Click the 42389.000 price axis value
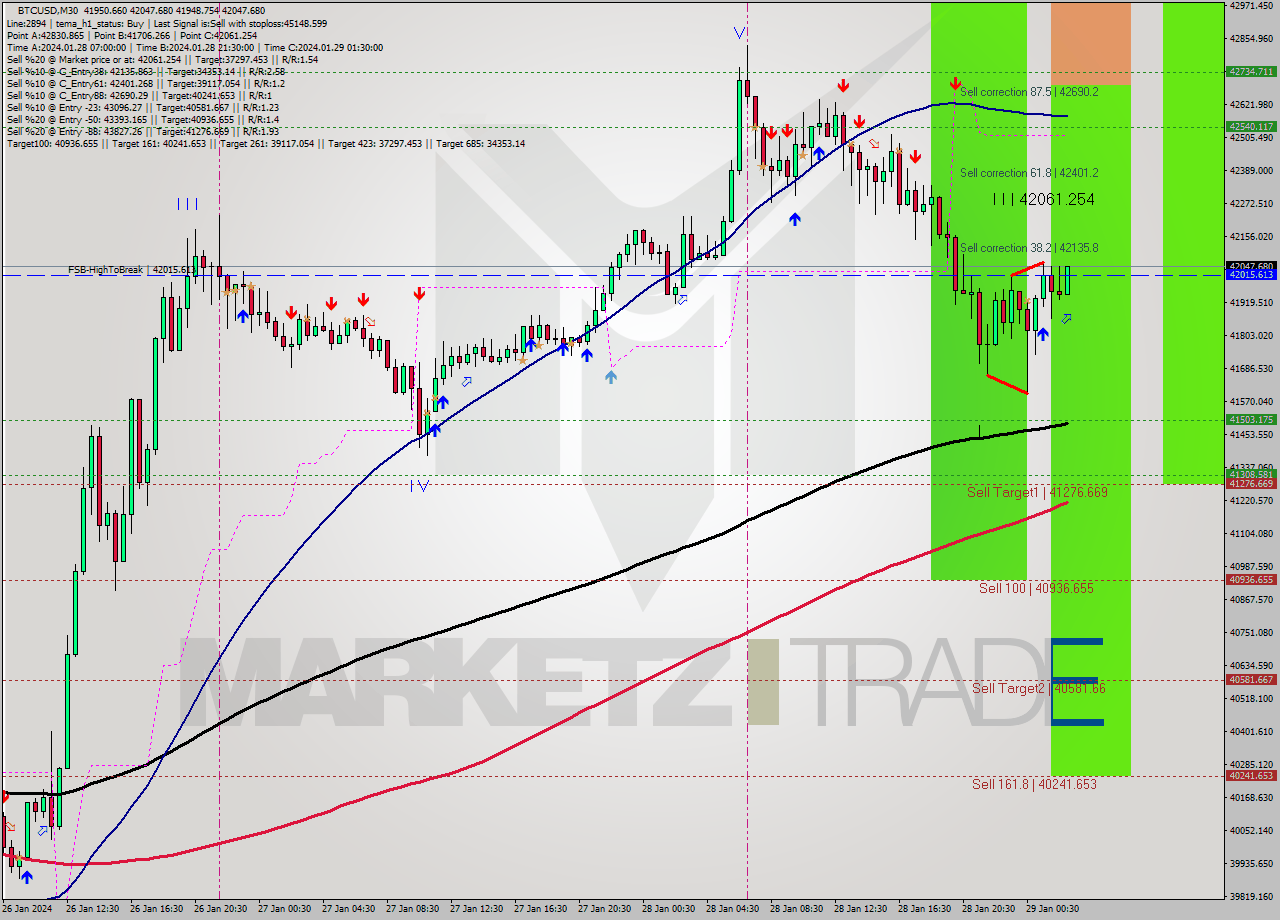 pyautogui.click(x=1251, y=170)
